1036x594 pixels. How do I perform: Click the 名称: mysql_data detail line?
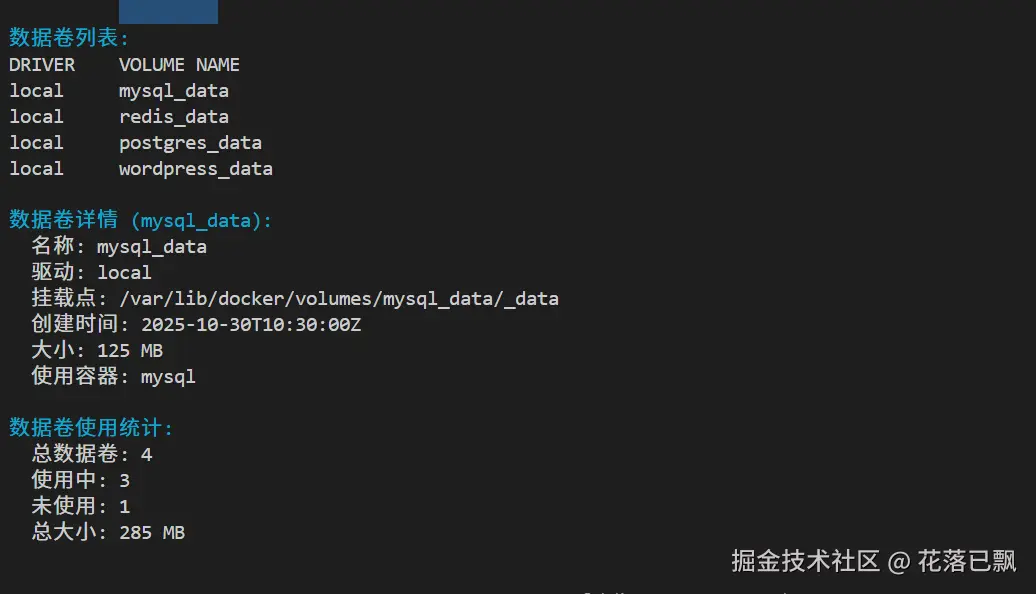tap(119, 247)
